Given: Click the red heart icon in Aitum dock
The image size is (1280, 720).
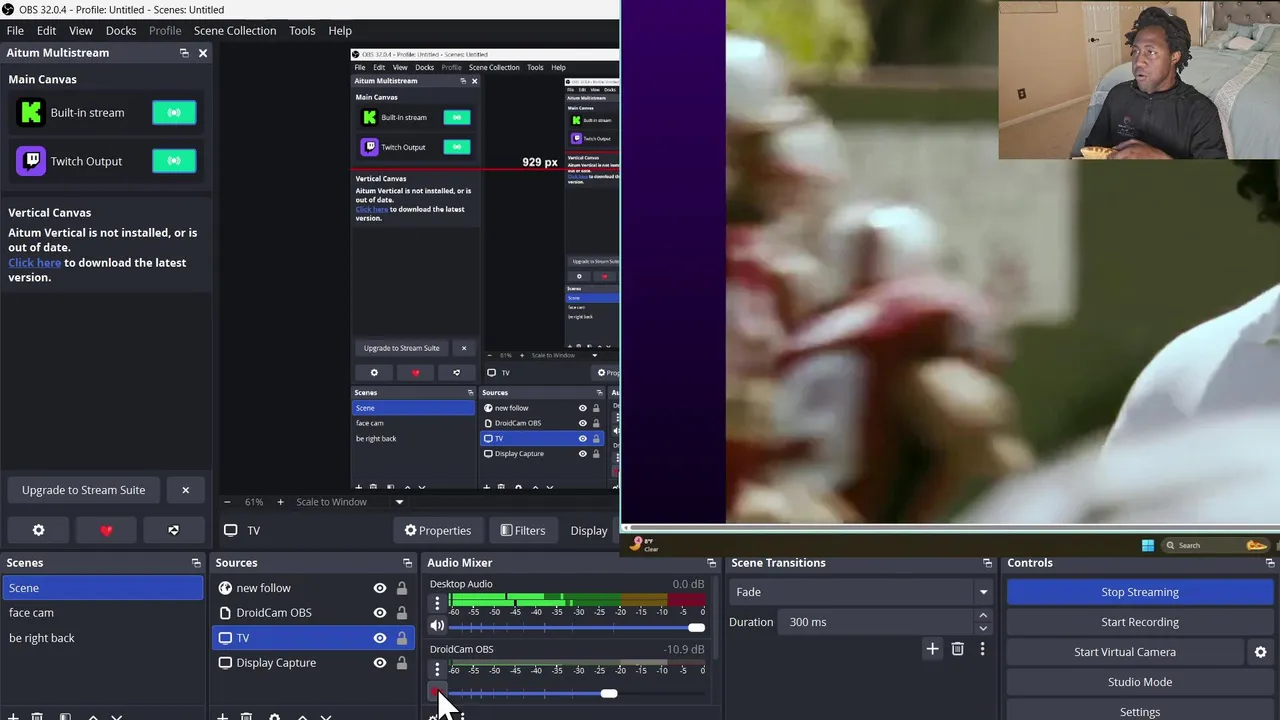Looking at the screenshot, I should pyautogui.click(x=106, y=530).
